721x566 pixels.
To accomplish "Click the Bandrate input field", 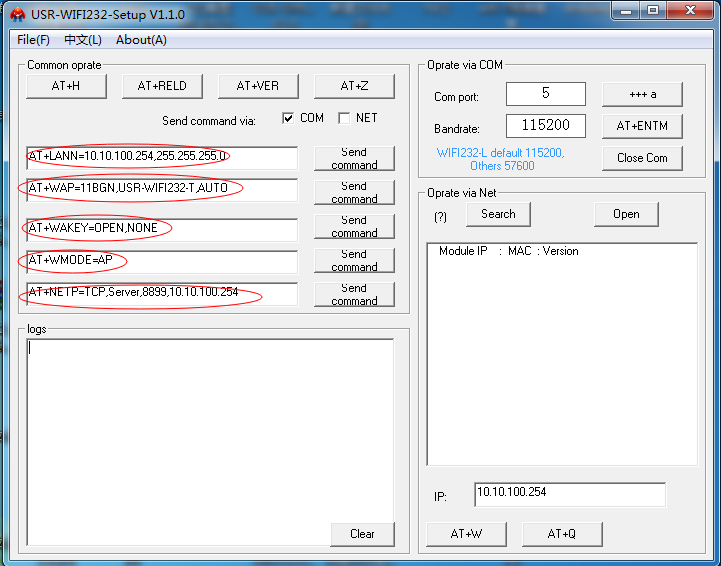I will click(545, 126).
